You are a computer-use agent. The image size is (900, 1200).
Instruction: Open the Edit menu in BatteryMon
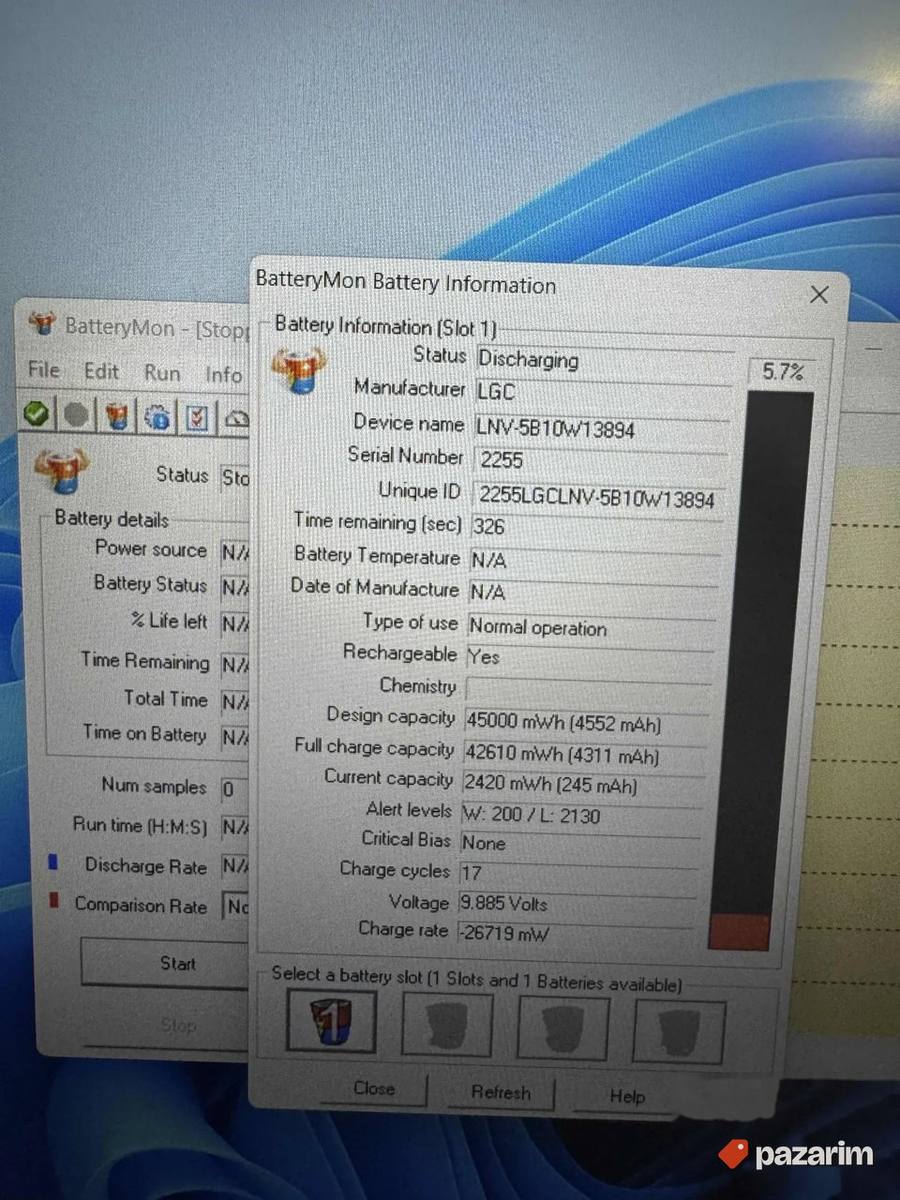pyautogui.click(x=101, y=371)
